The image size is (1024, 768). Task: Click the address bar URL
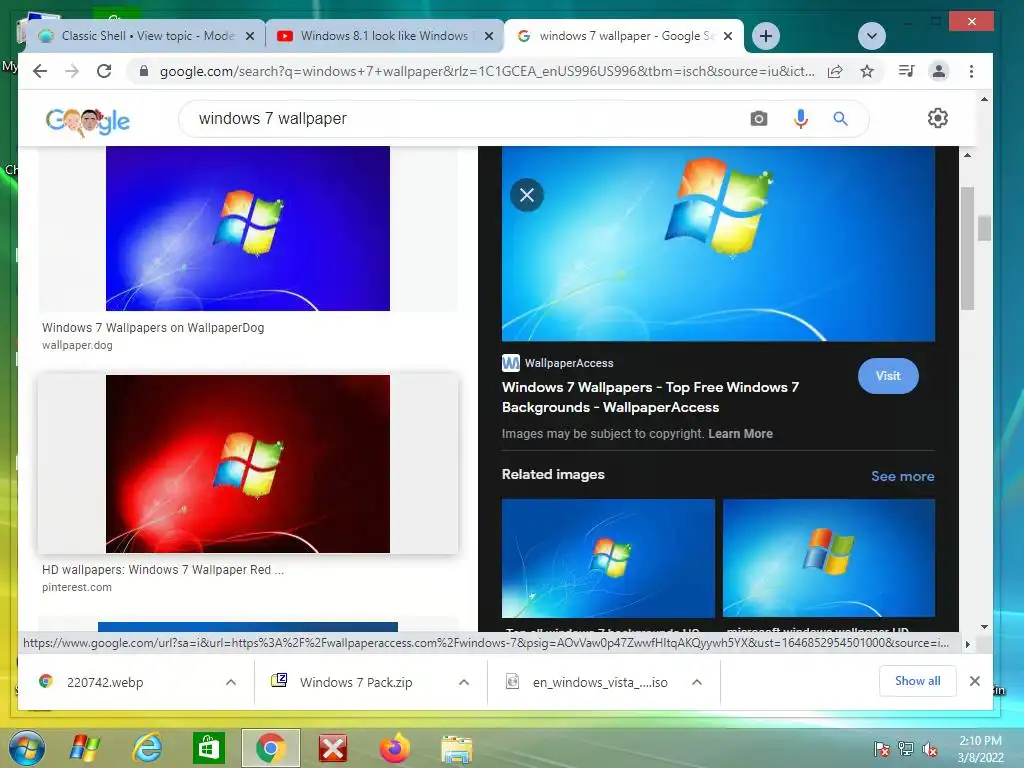(487, 71)
